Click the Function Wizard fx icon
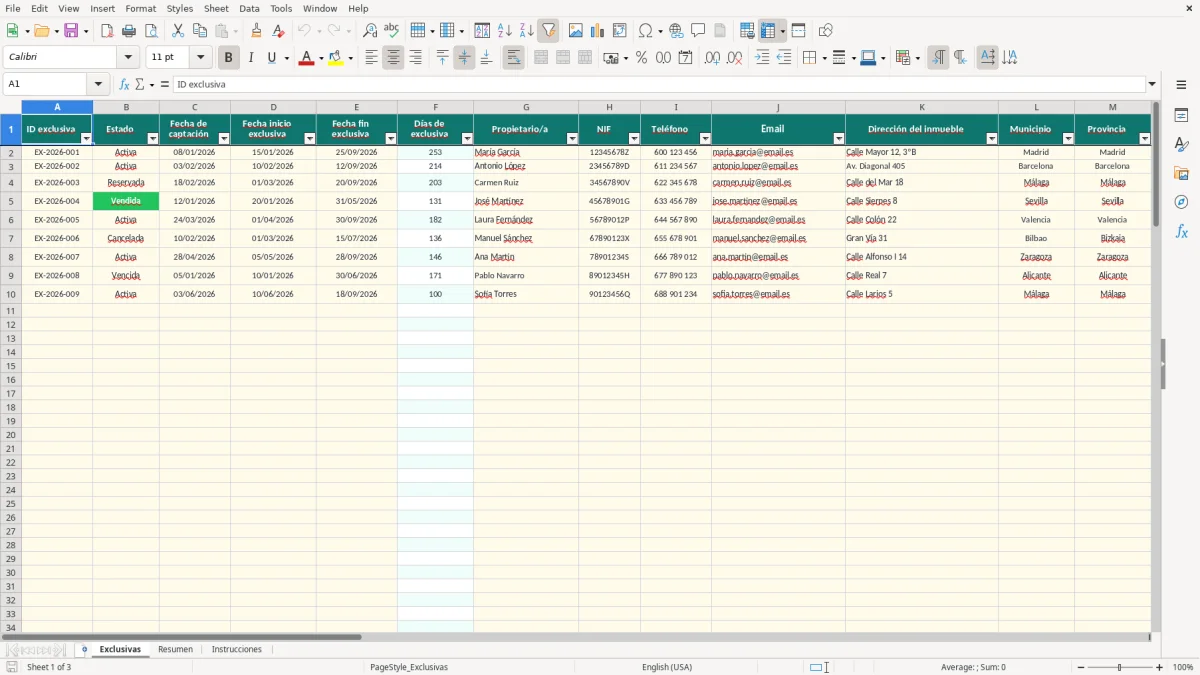 coord(124,84)
